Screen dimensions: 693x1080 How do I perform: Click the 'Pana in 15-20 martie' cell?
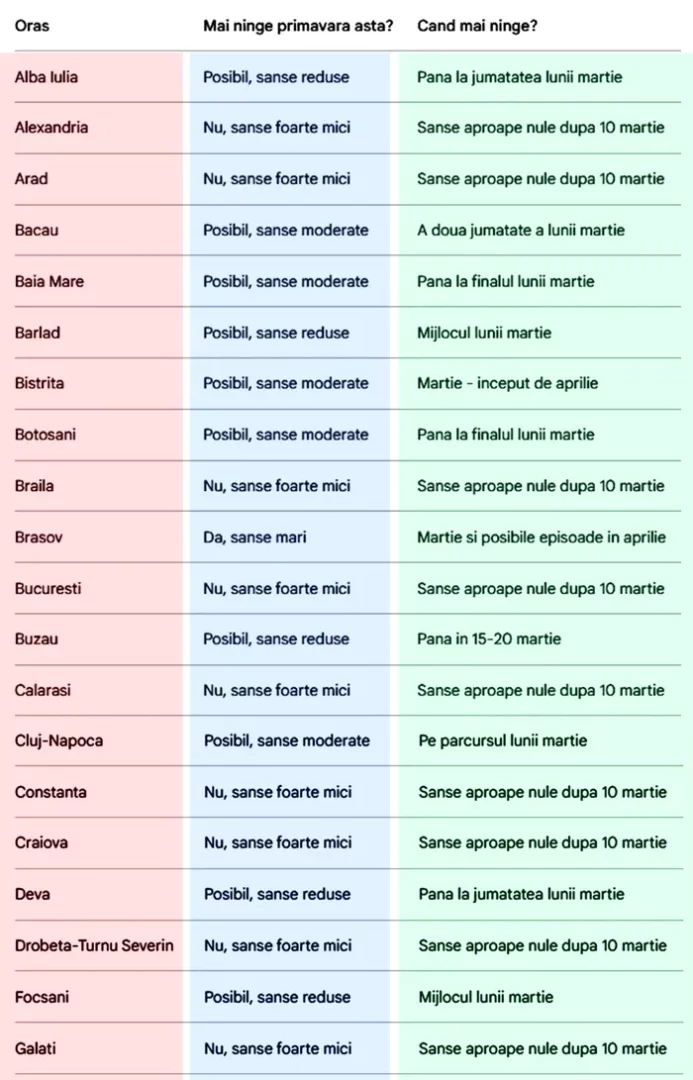489,639
